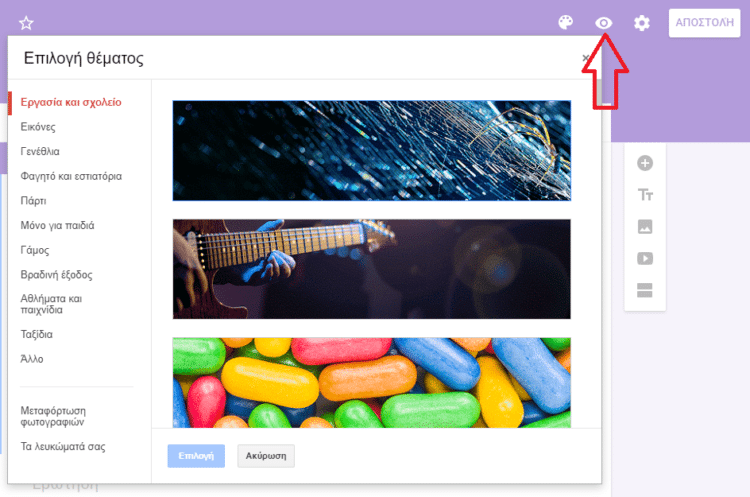Choose Μεταφόρτωση φωτογραφιών upload option

(53, 416)
